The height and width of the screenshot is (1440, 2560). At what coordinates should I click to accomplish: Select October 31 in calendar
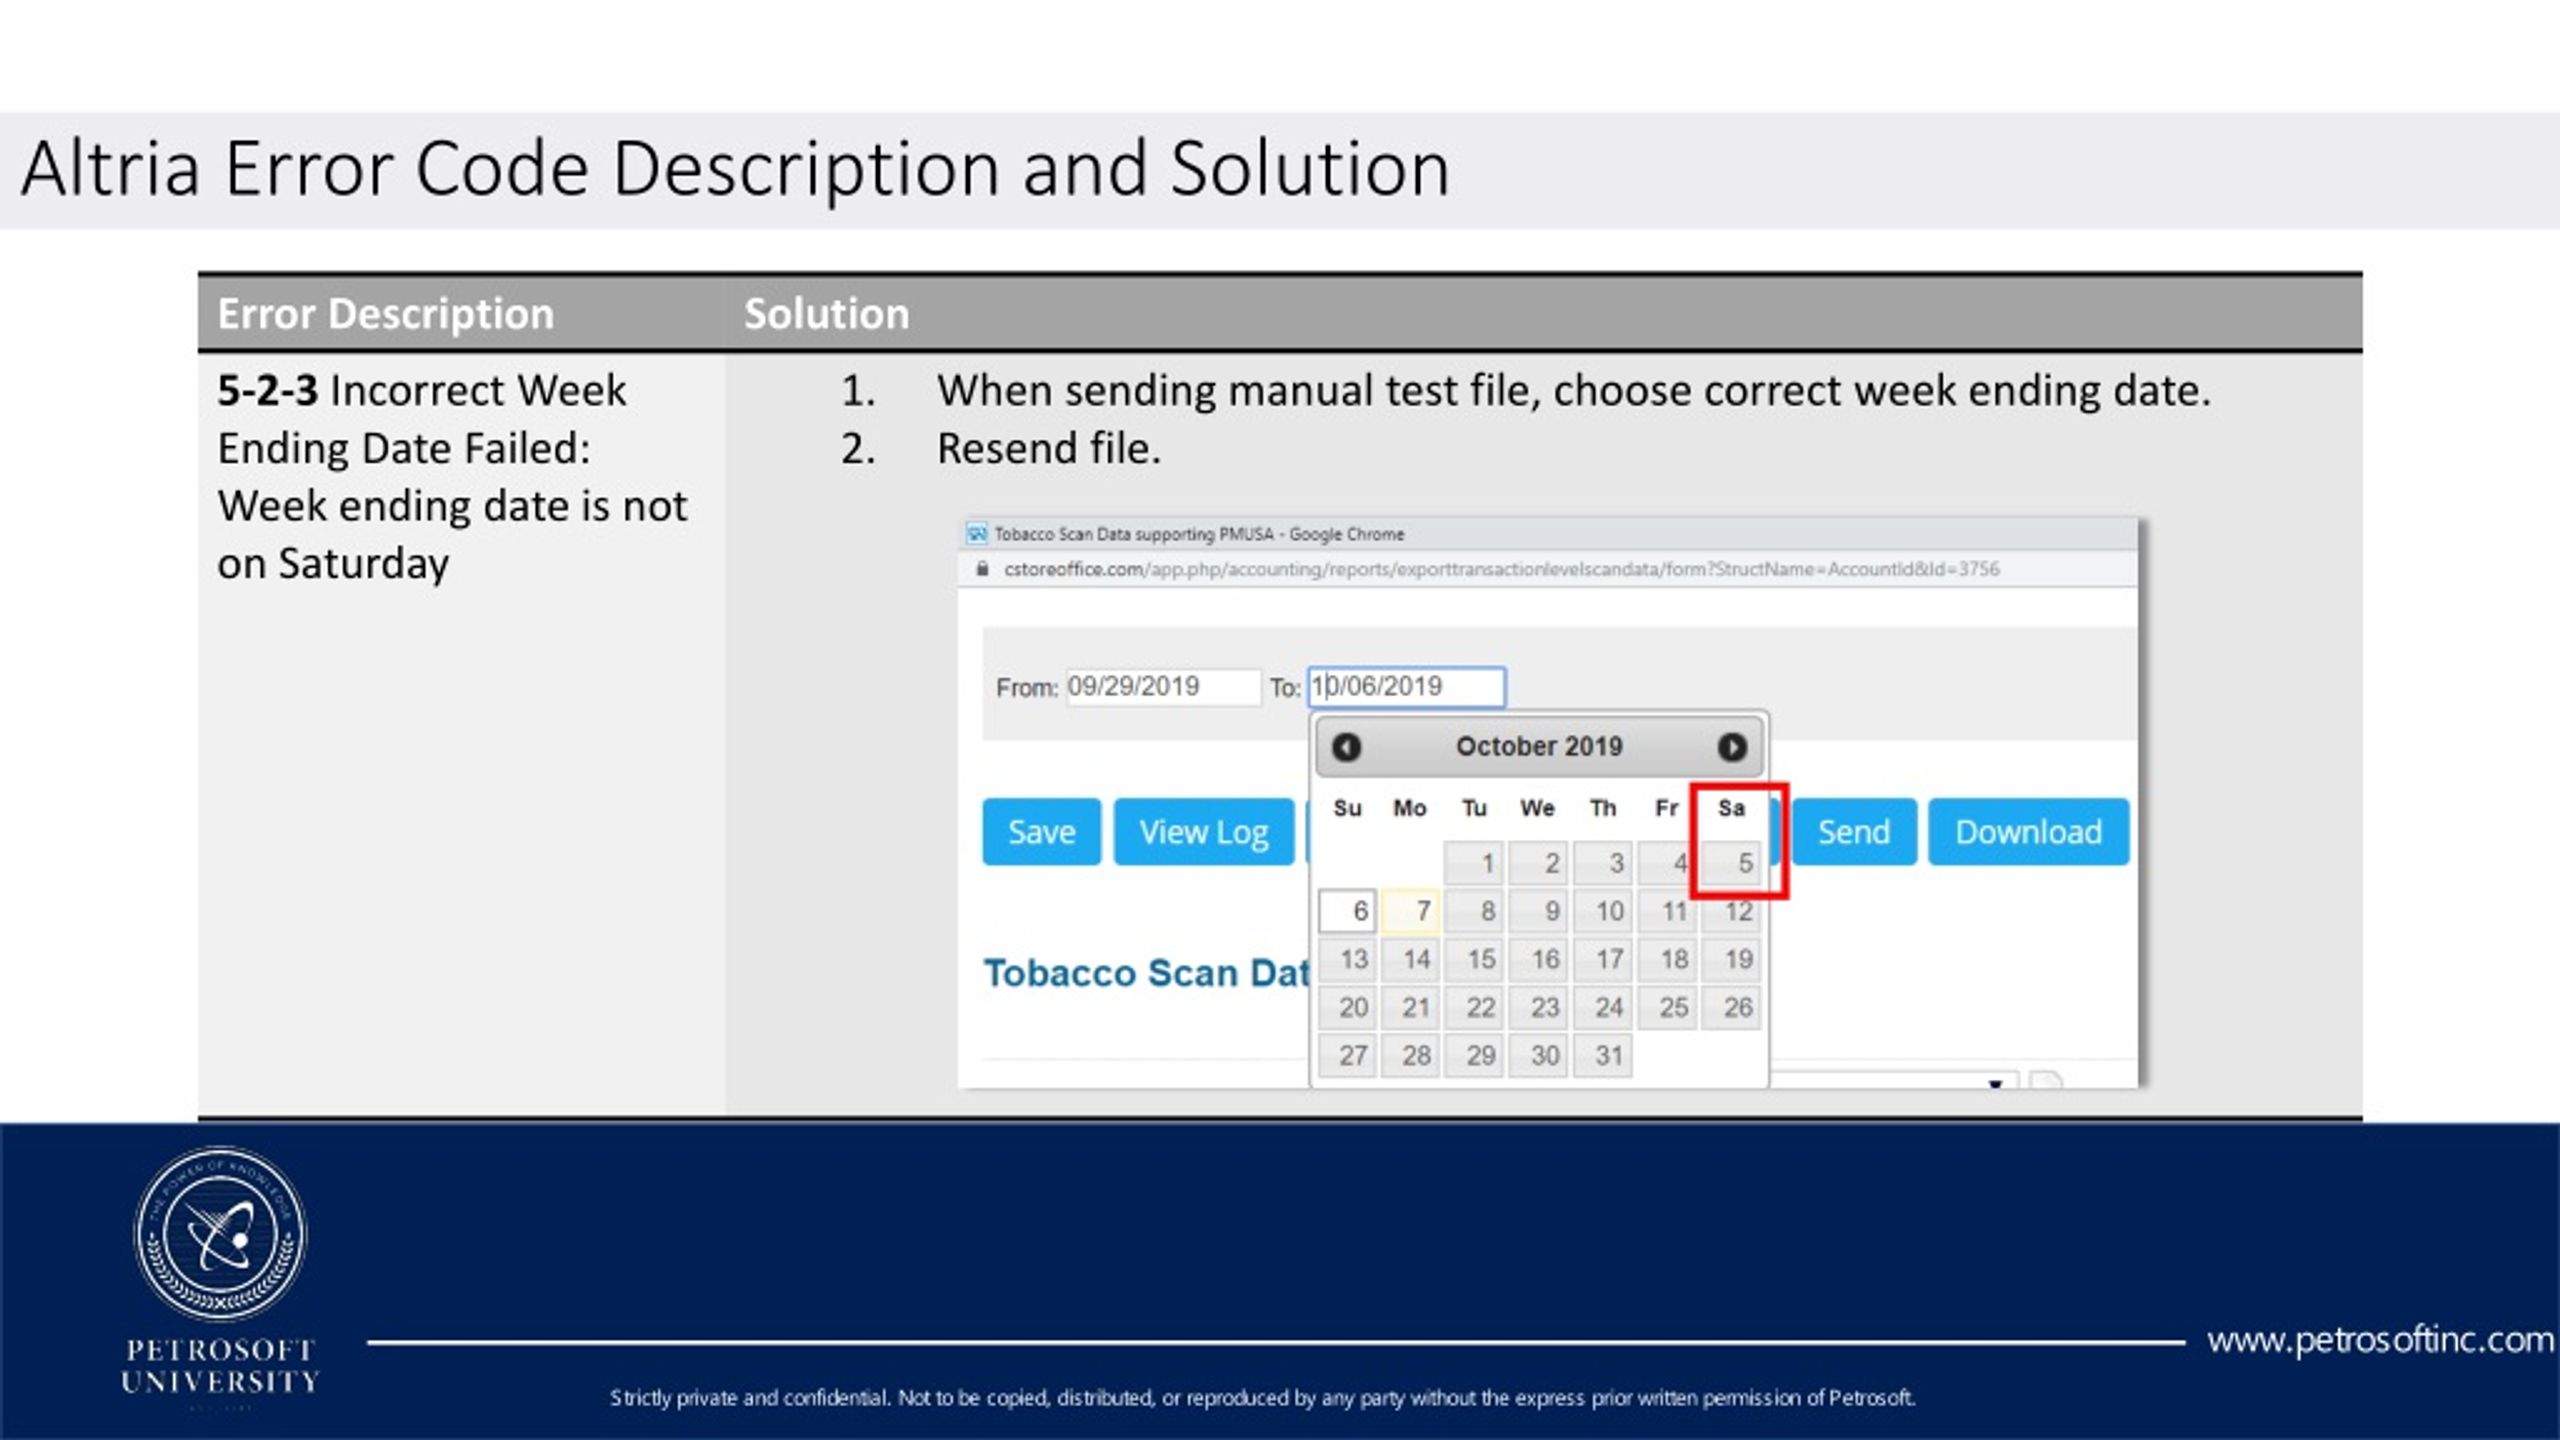click(x=1604, y=1055)
